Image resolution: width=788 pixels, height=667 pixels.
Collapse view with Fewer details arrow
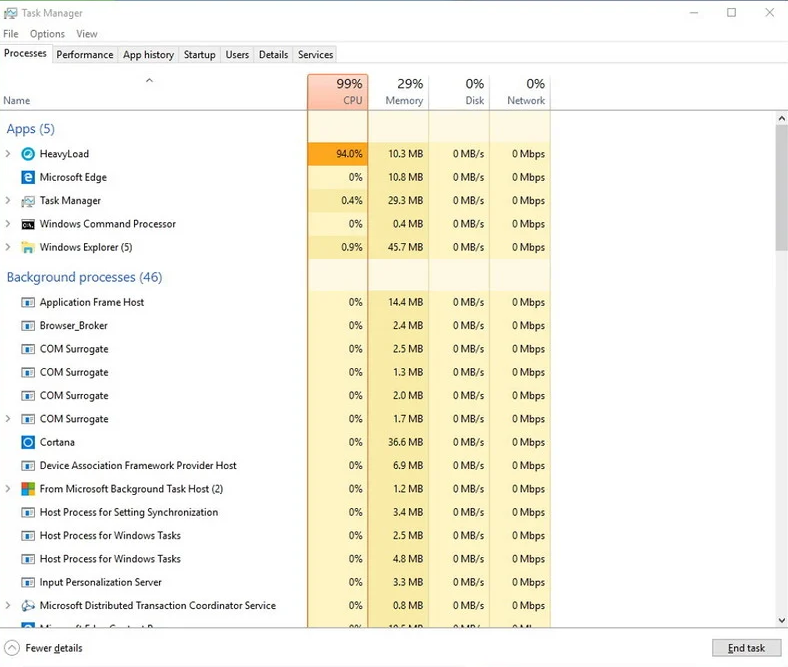12,648
